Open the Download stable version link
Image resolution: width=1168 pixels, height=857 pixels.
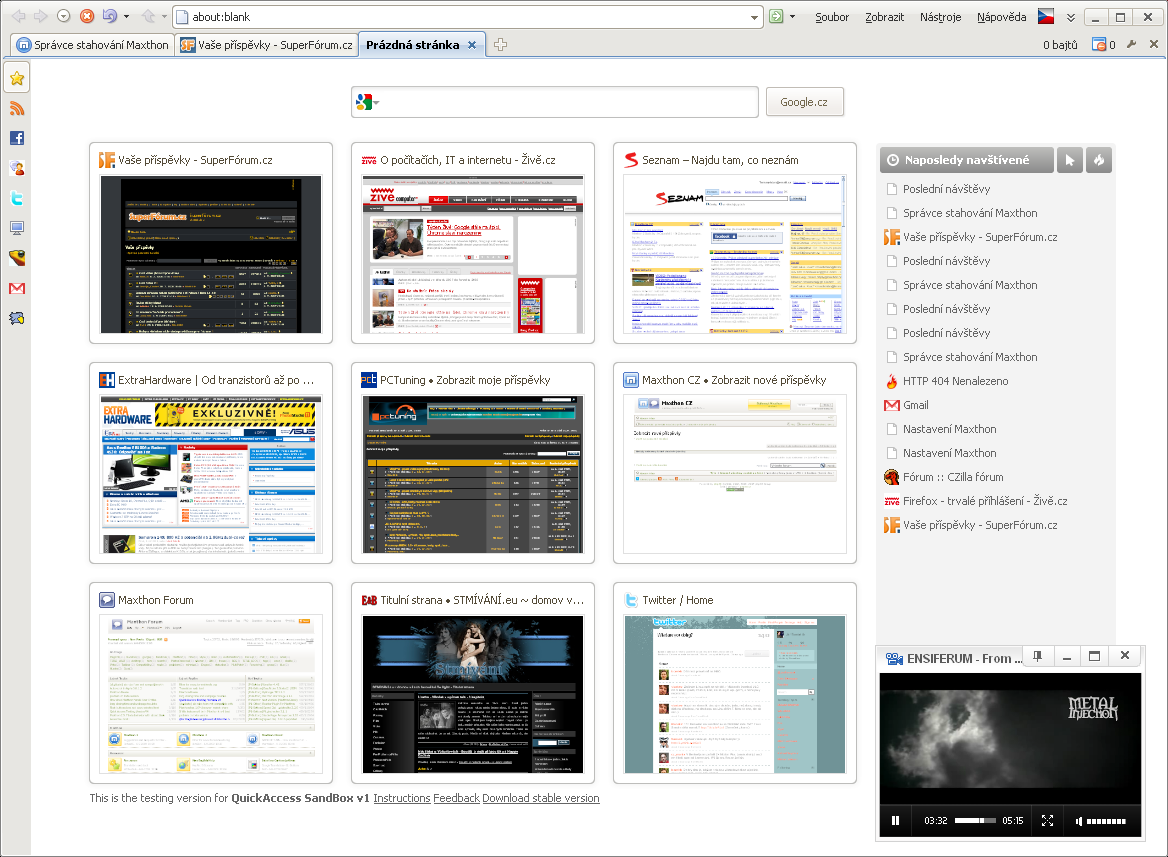coord(540,798)
